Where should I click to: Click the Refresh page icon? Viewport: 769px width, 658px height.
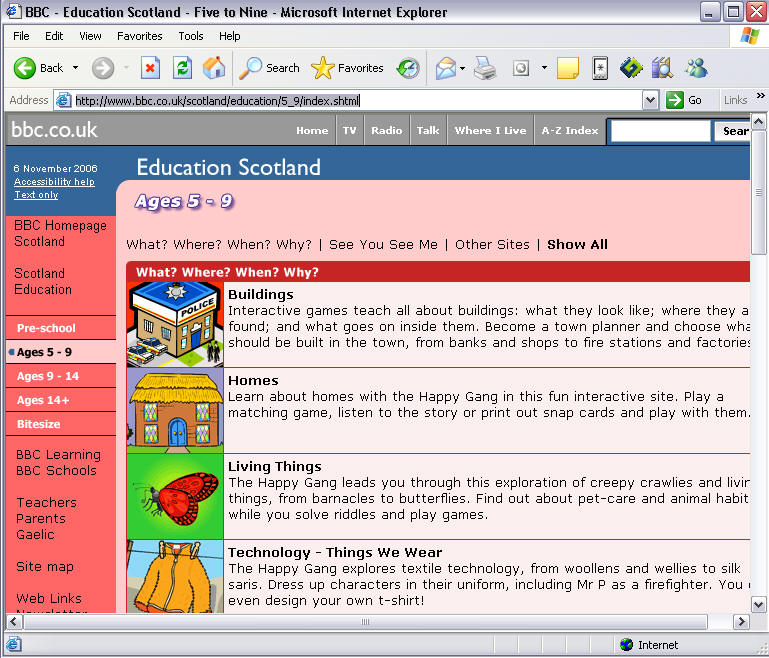pyautogui.click(x=182, y=68)
